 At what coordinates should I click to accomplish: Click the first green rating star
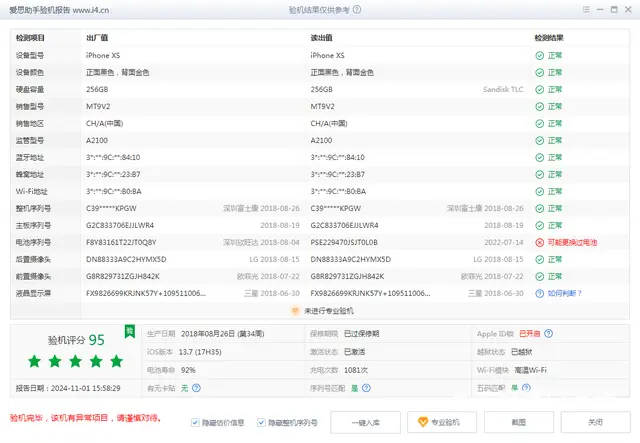35,361
